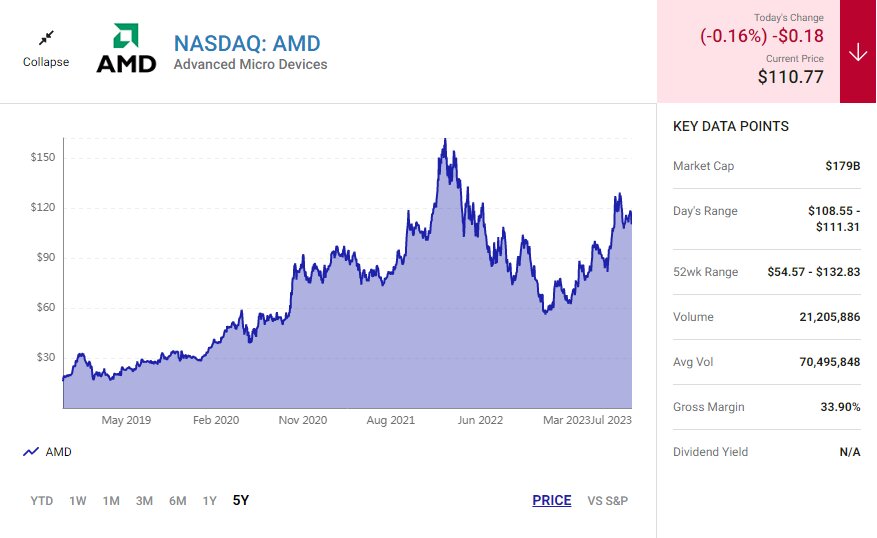Switch chart to 6M range
877x538 pixels.
177,501
